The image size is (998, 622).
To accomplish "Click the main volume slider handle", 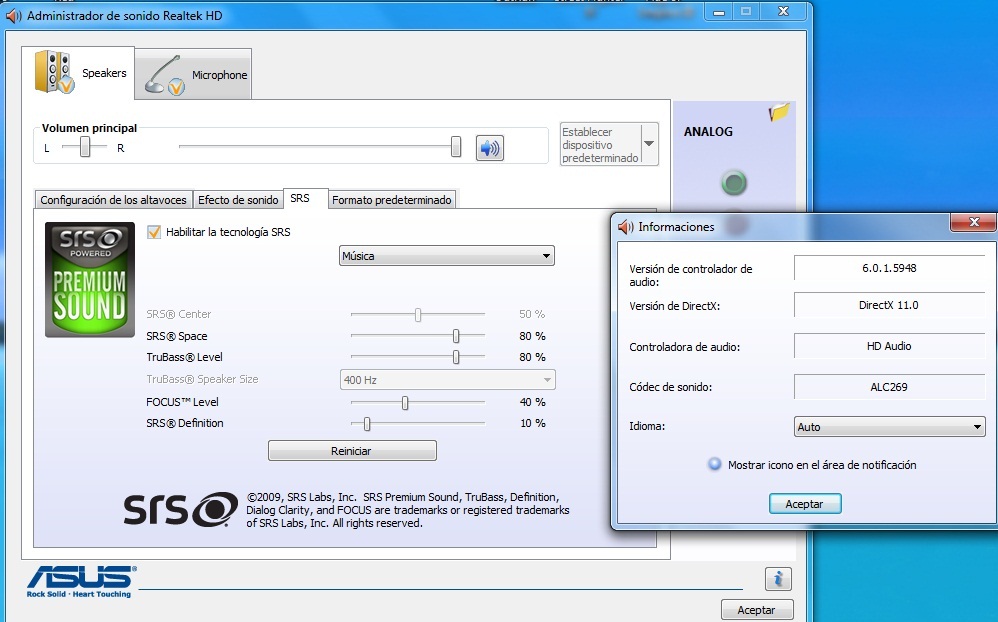I will (x=456, y=146).
